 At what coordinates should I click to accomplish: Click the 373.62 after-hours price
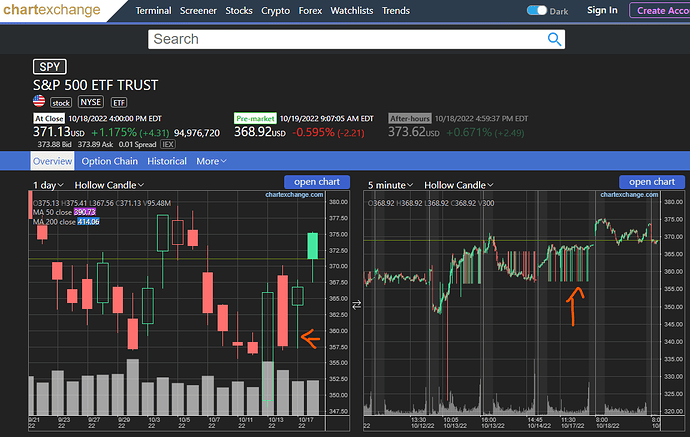tap(407, 132)
